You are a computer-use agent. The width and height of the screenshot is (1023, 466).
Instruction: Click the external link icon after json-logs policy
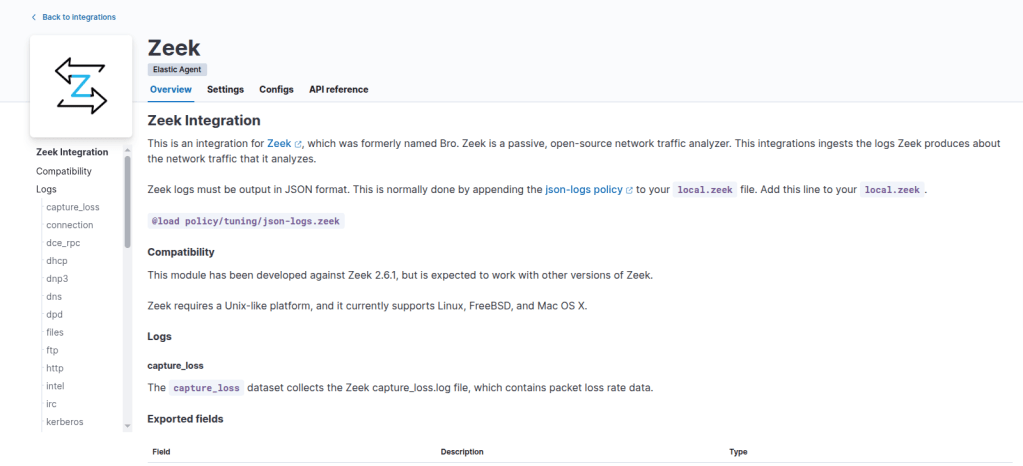(x=629, y=189)
